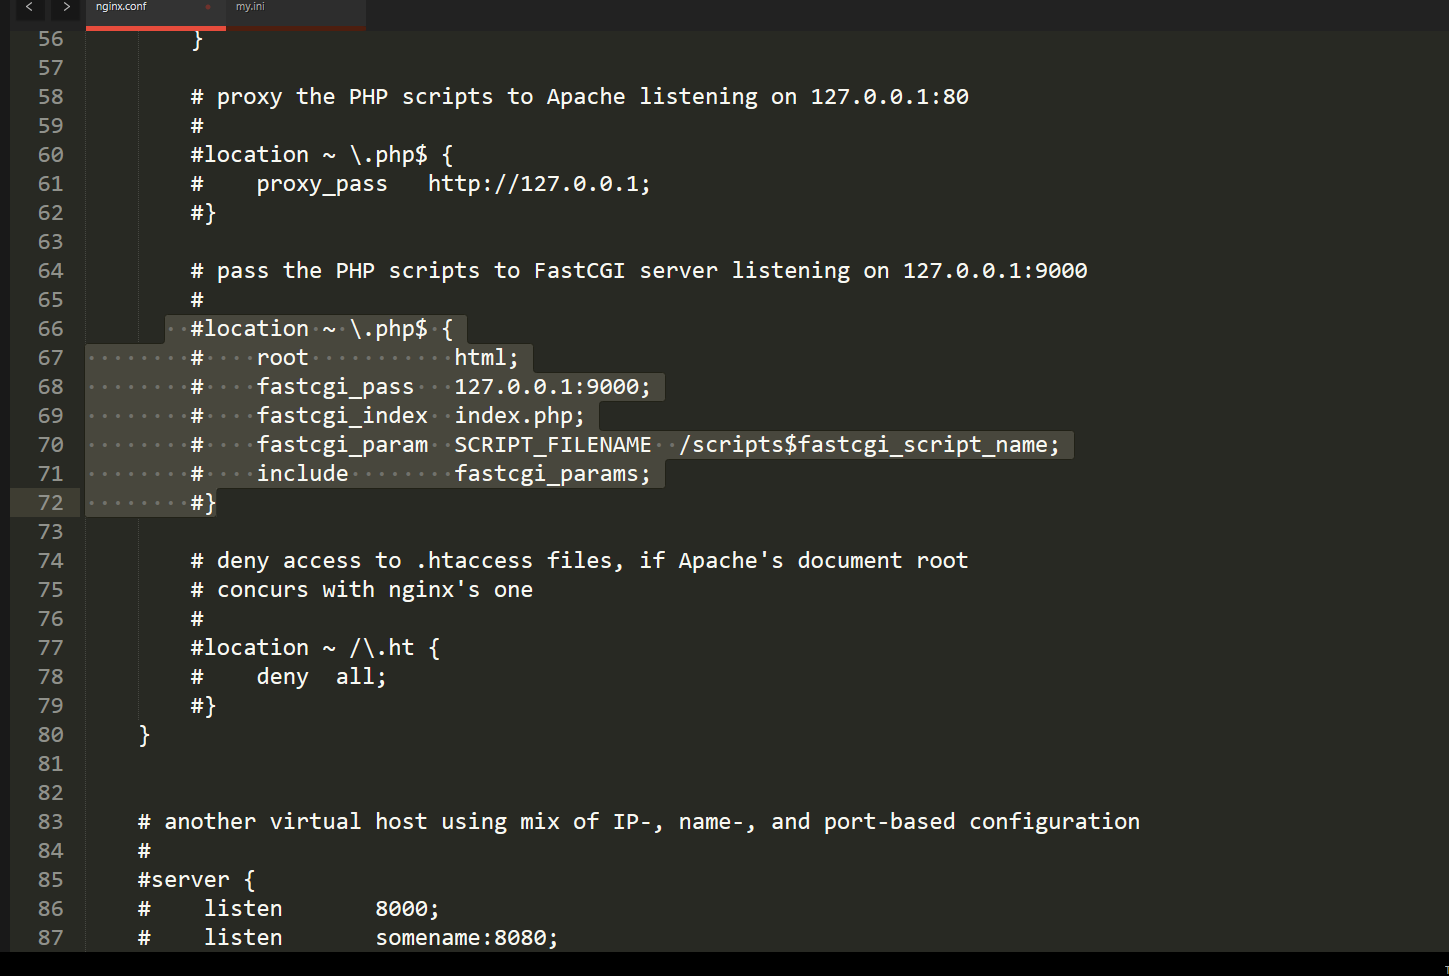Place cursor on the proxy_pass text

coord(321,184)
